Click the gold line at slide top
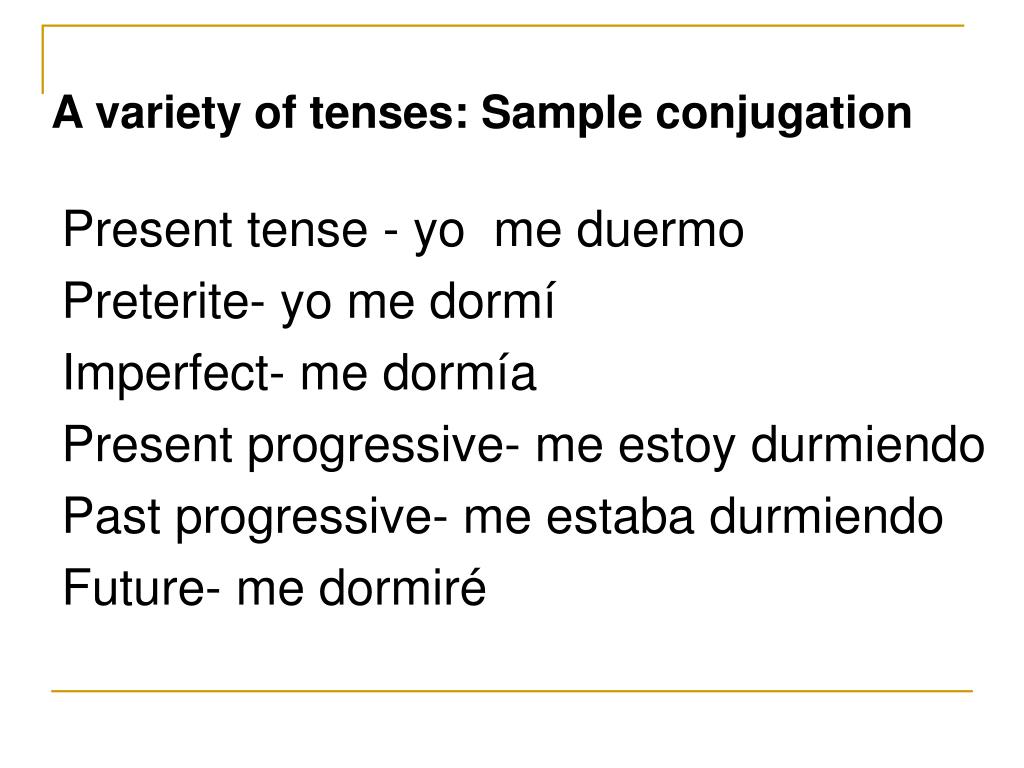The width and height of the screenshot is (1024, 768). (x=503, y=26)
